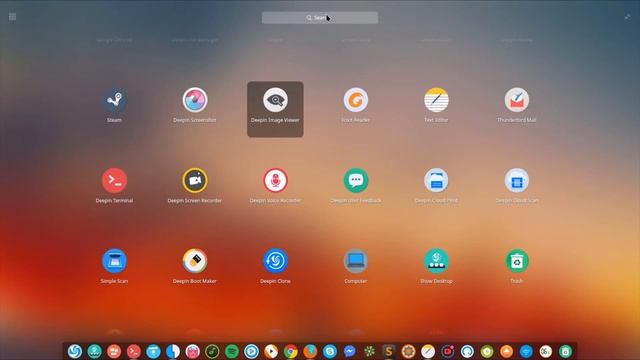Exit fullscreen launcher mode icon
Viewport: 640px width, 360px height.
click(627, 17)
